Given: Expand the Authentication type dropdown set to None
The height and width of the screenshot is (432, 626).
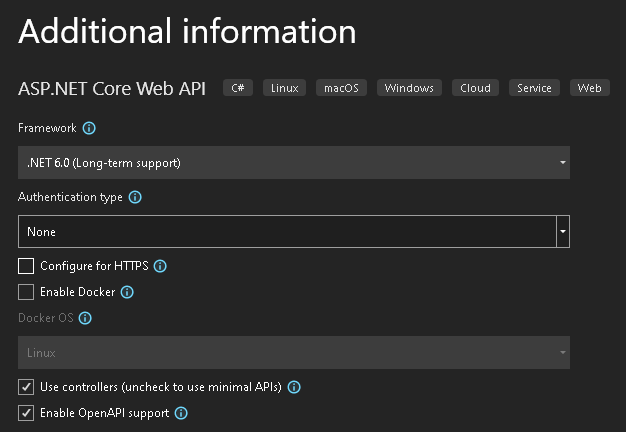Looking at the screenshot, I should tap(293, 231).
